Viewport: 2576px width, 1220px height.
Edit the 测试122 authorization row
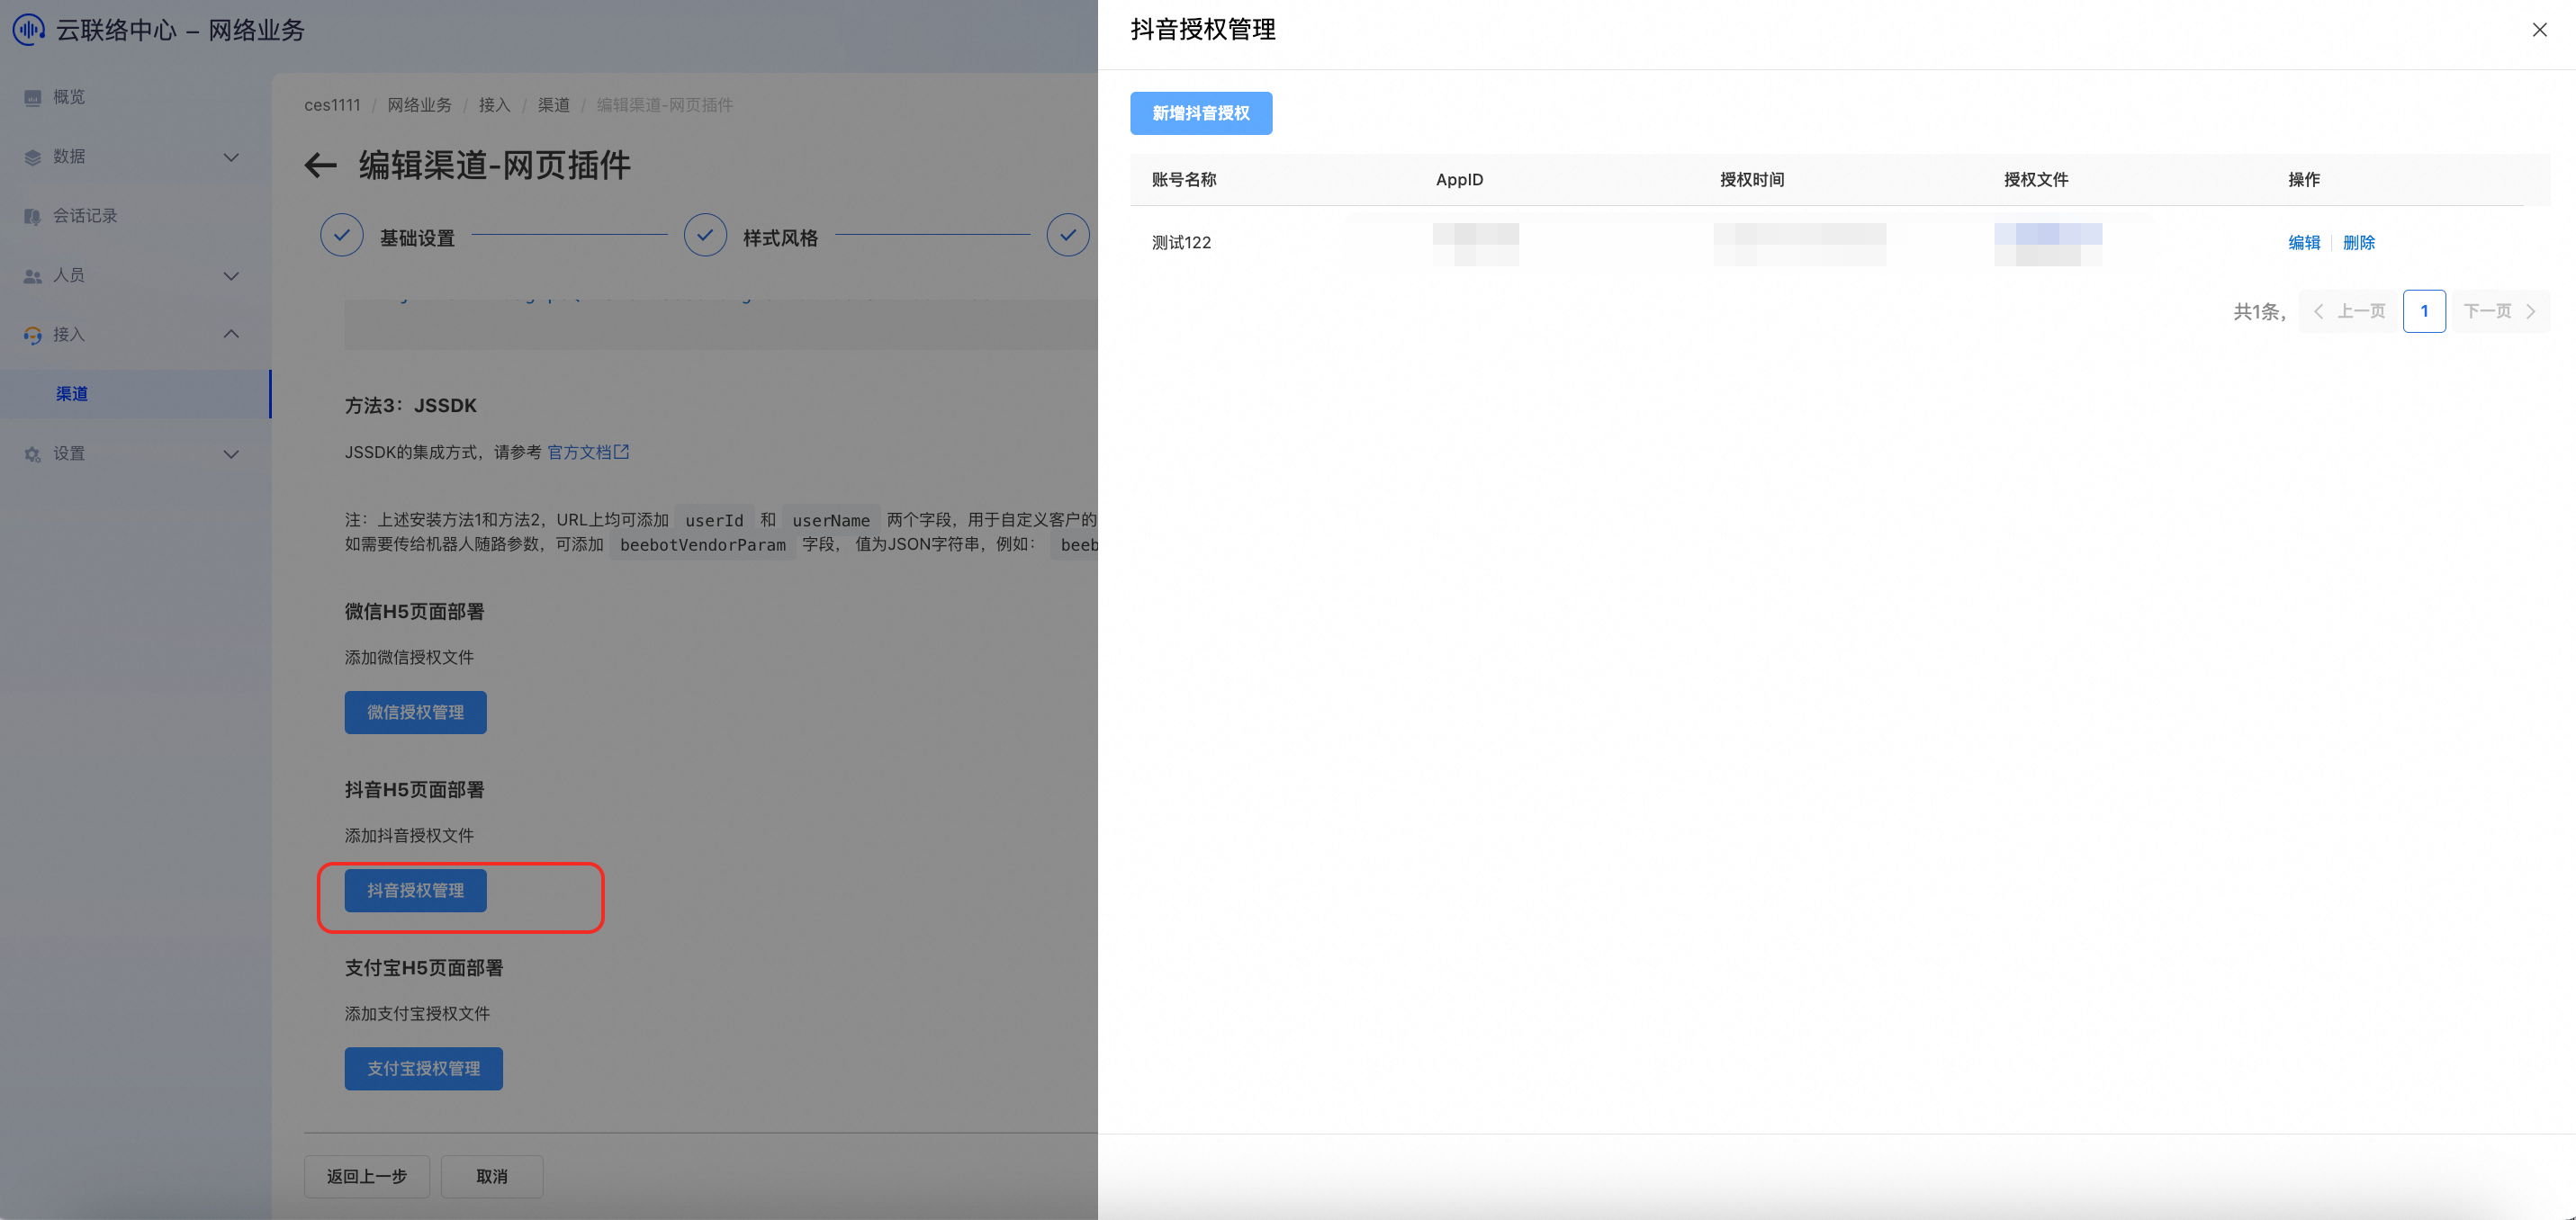[2304, 243]
